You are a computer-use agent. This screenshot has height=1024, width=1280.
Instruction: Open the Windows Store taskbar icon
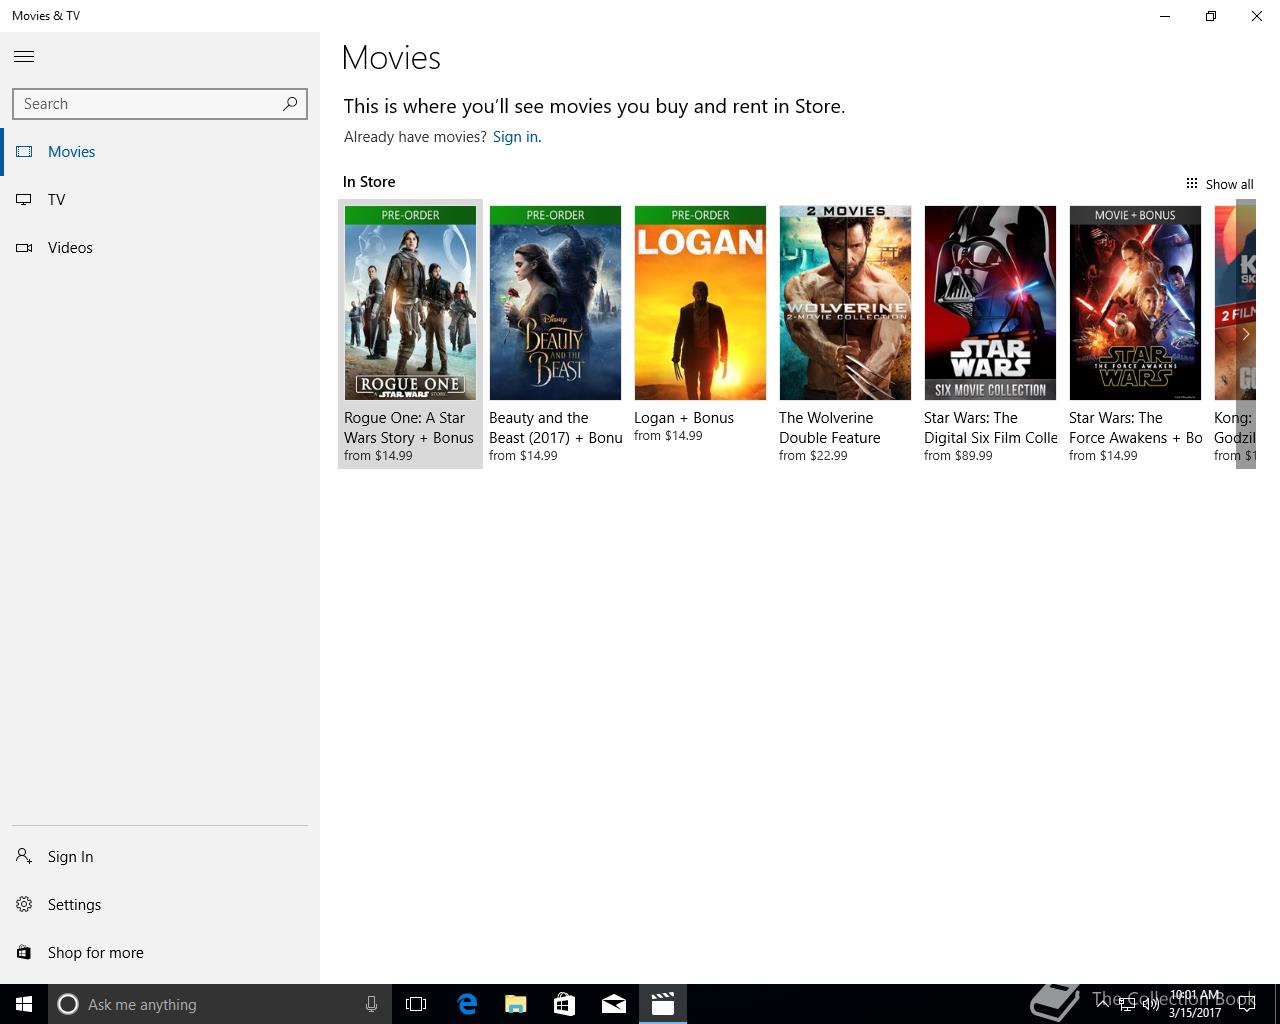(564, 1004)
